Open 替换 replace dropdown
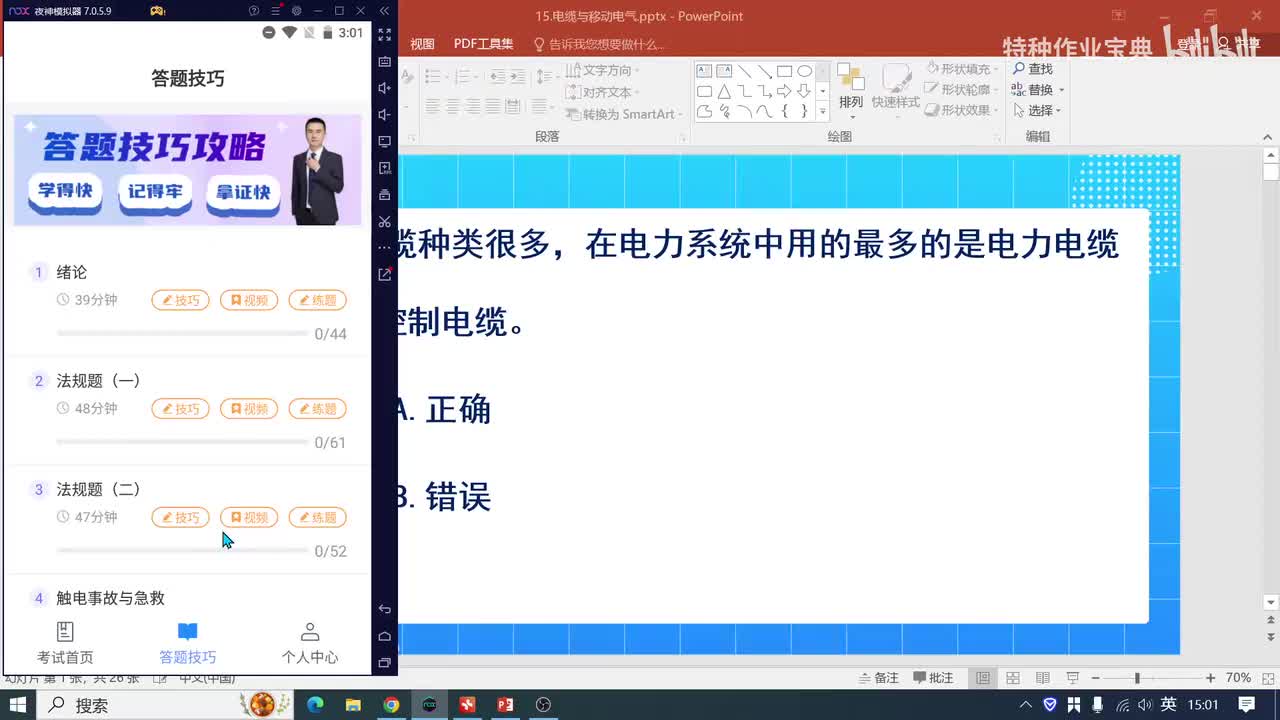Viewport: 1280px width, 720px height. pos(1037,90)
